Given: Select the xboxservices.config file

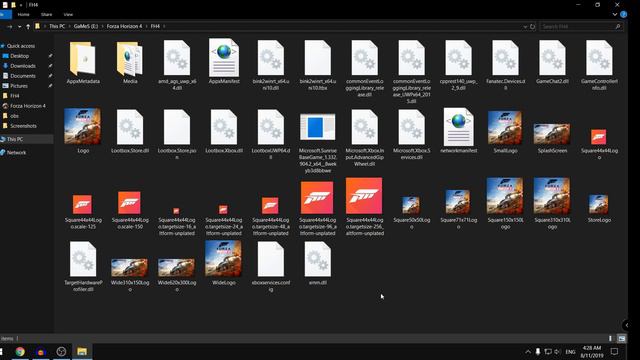Looking at the screenshot, I should tap(271, 266).
